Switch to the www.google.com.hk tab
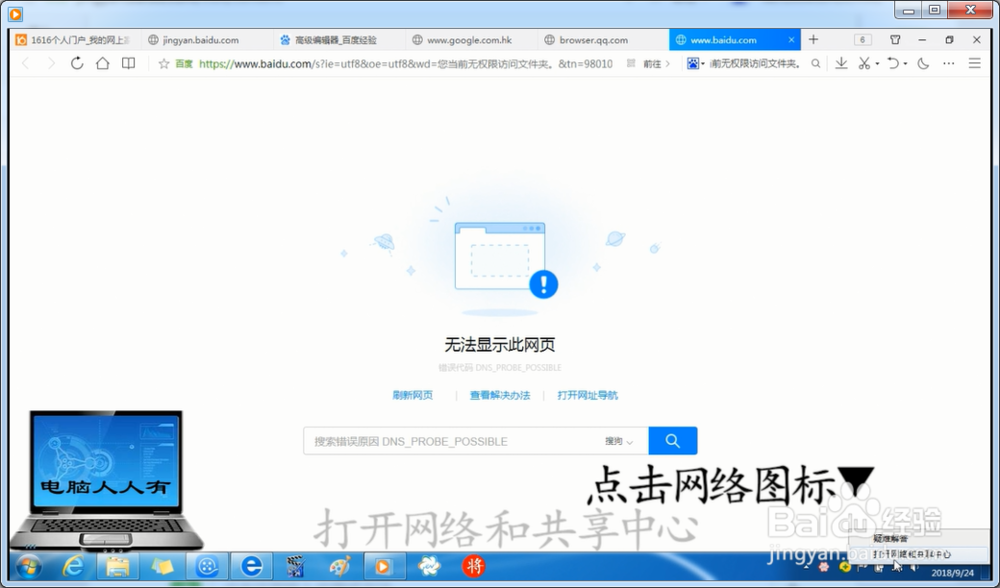 tap(469, 40)
